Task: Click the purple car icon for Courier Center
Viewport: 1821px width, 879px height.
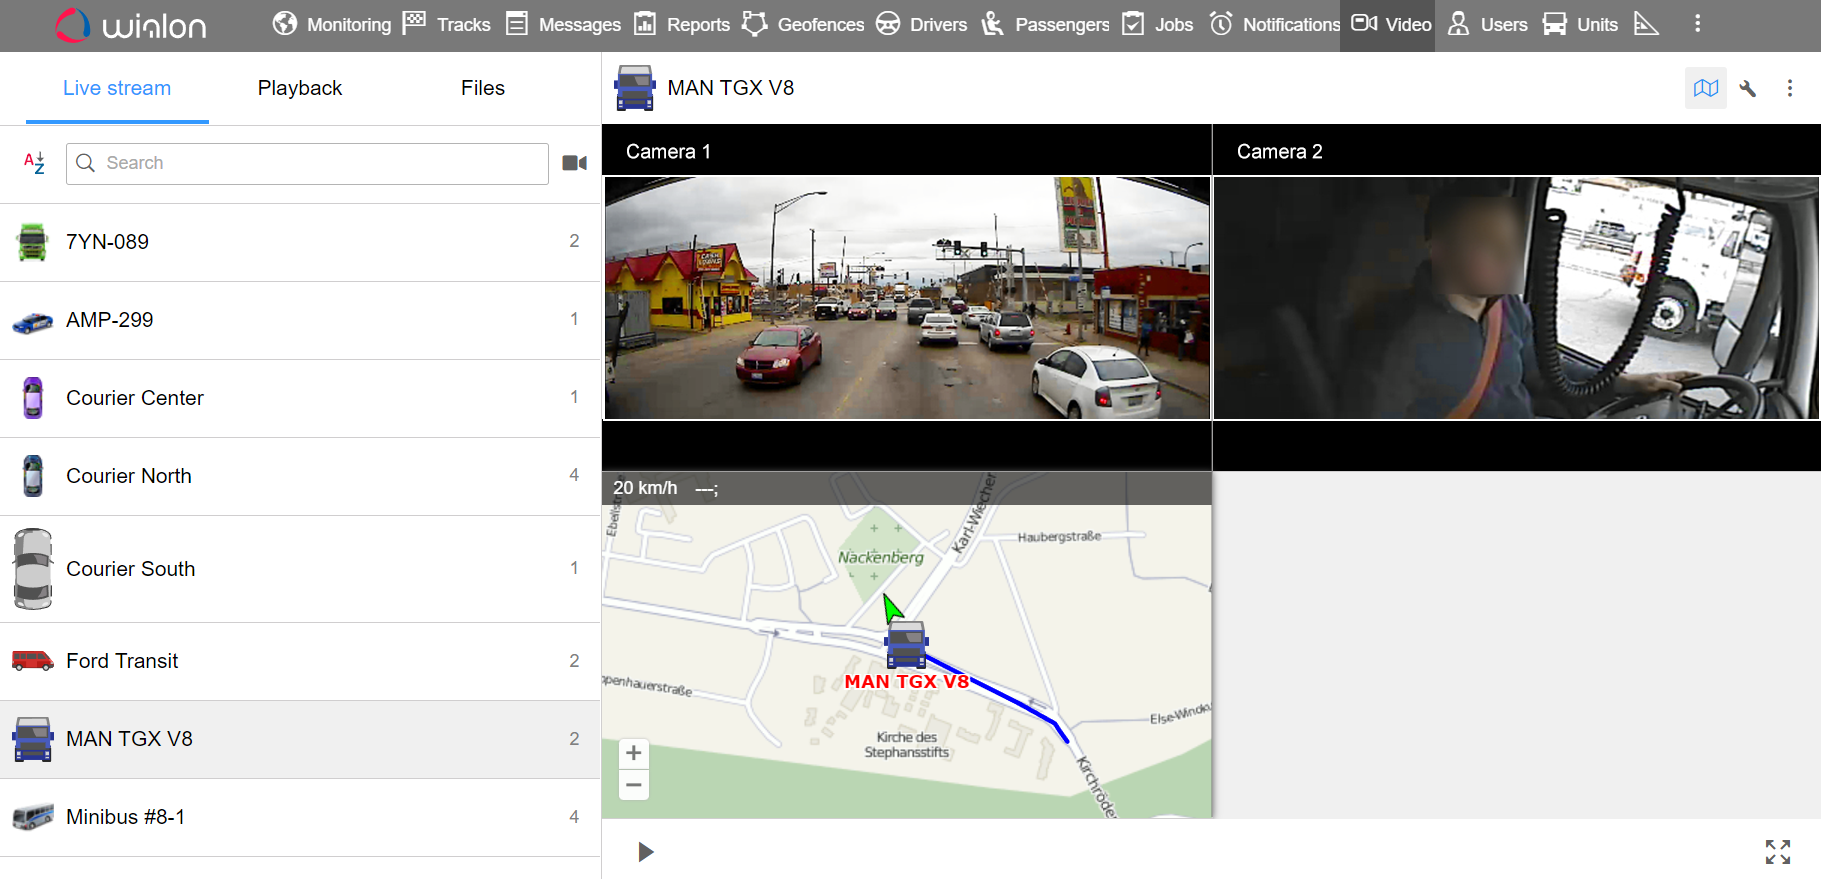Action: 33,398
